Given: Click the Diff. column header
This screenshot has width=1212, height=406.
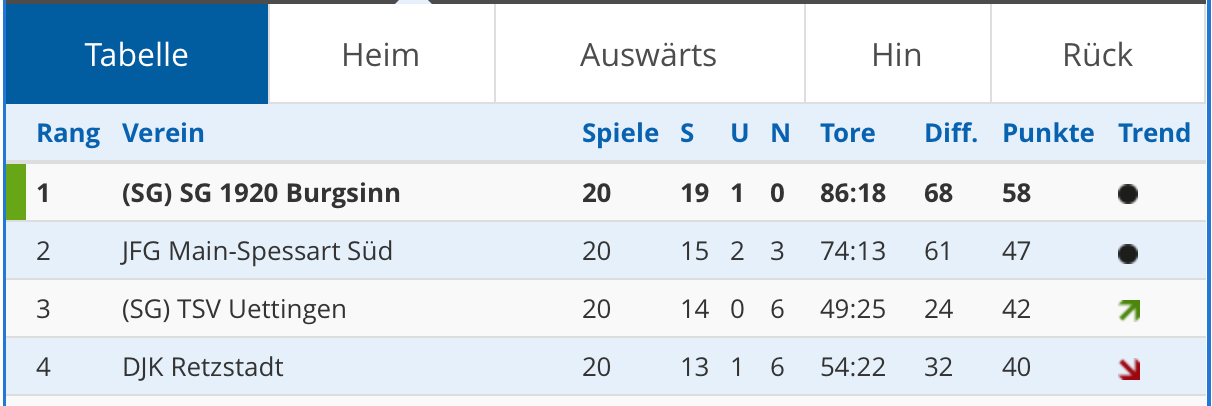Looking at the screenshot, I should 950,133.
